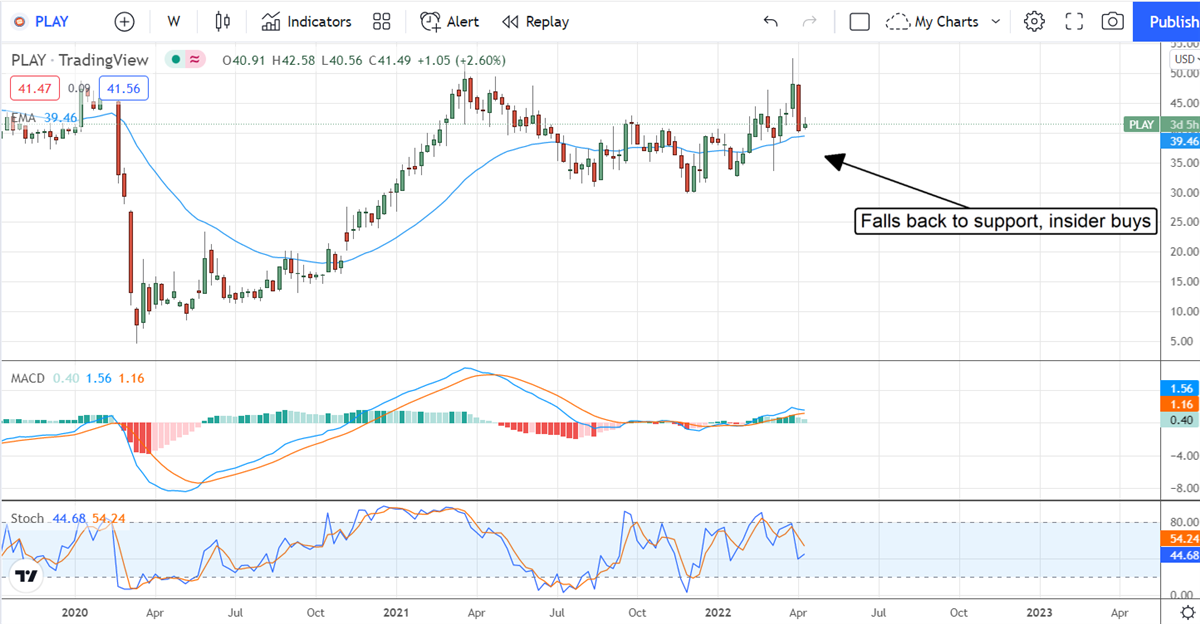Screen dimensions: 1200x624
Task: Open the W interval selector
Action: click(173, 21)
